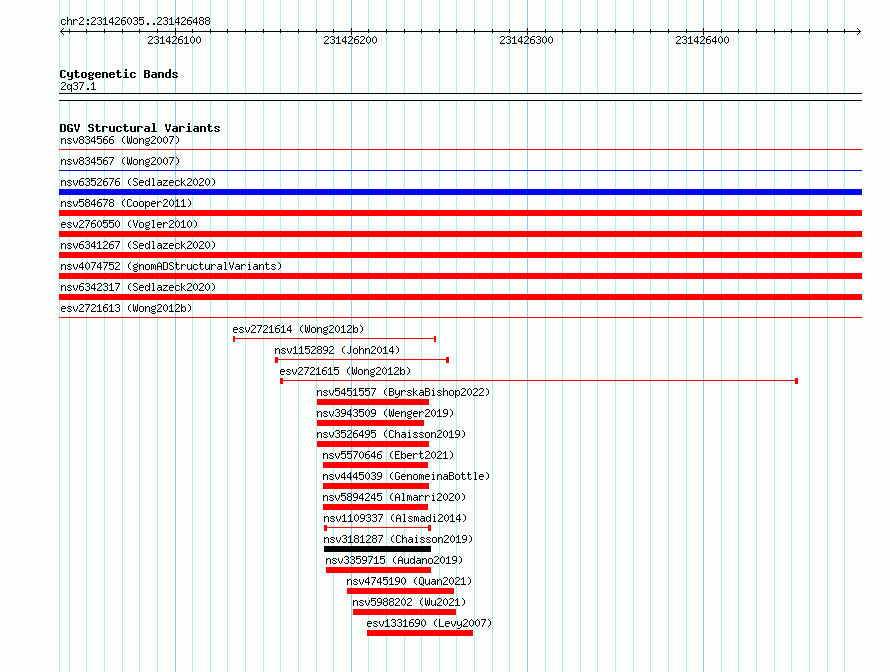Click the nsv6342317 (Sedlazeck2020) label
The height and width of the screenshot is (672, 890).
pyautogui.click(x=138, y=287)
